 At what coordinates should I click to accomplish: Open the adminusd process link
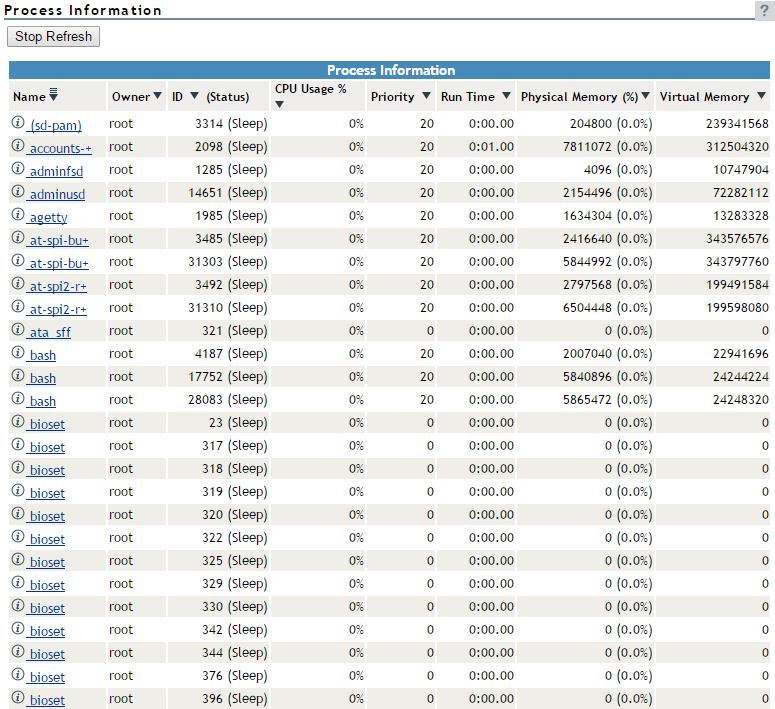coord(57,194)
